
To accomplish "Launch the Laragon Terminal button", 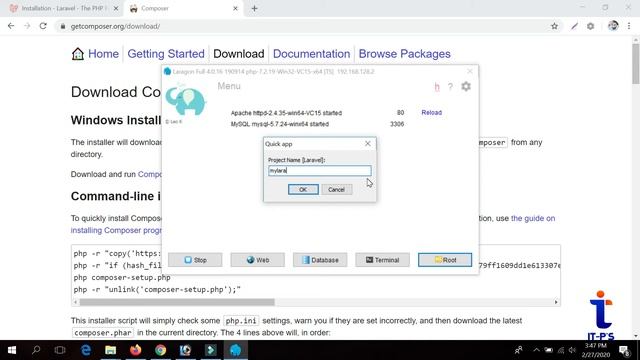I will click(x=382, y=260).
